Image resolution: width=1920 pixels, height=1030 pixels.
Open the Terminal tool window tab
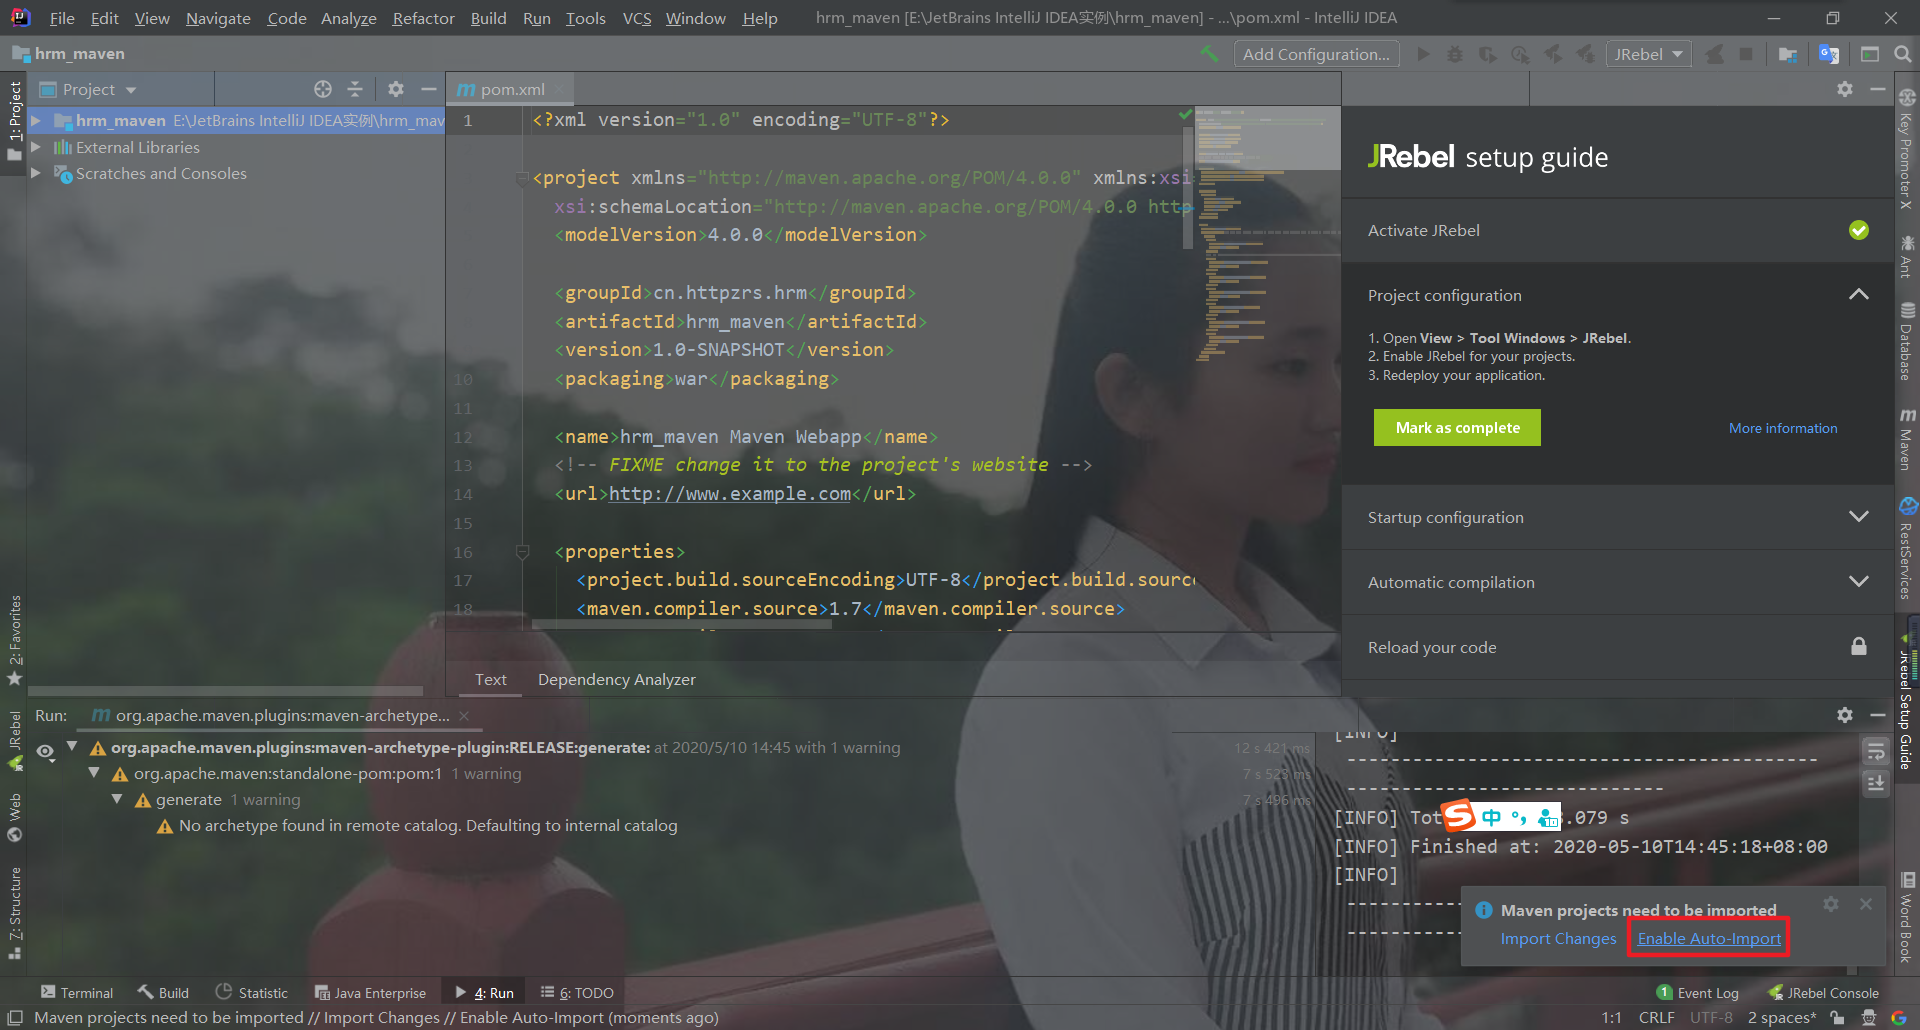pos(77,993)
